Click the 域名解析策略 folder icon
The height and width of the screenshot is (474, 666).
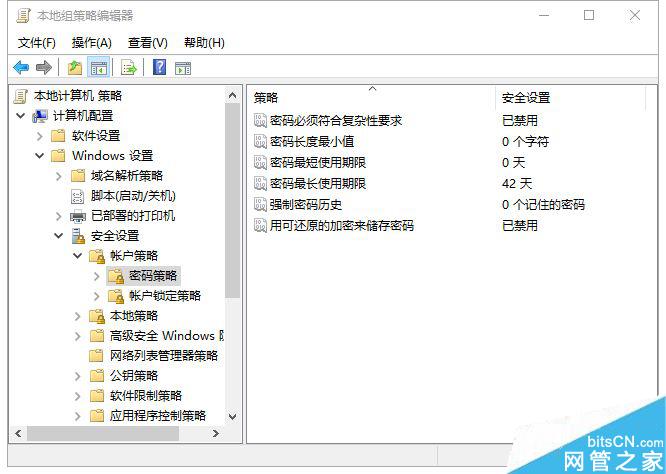point(78,176)
